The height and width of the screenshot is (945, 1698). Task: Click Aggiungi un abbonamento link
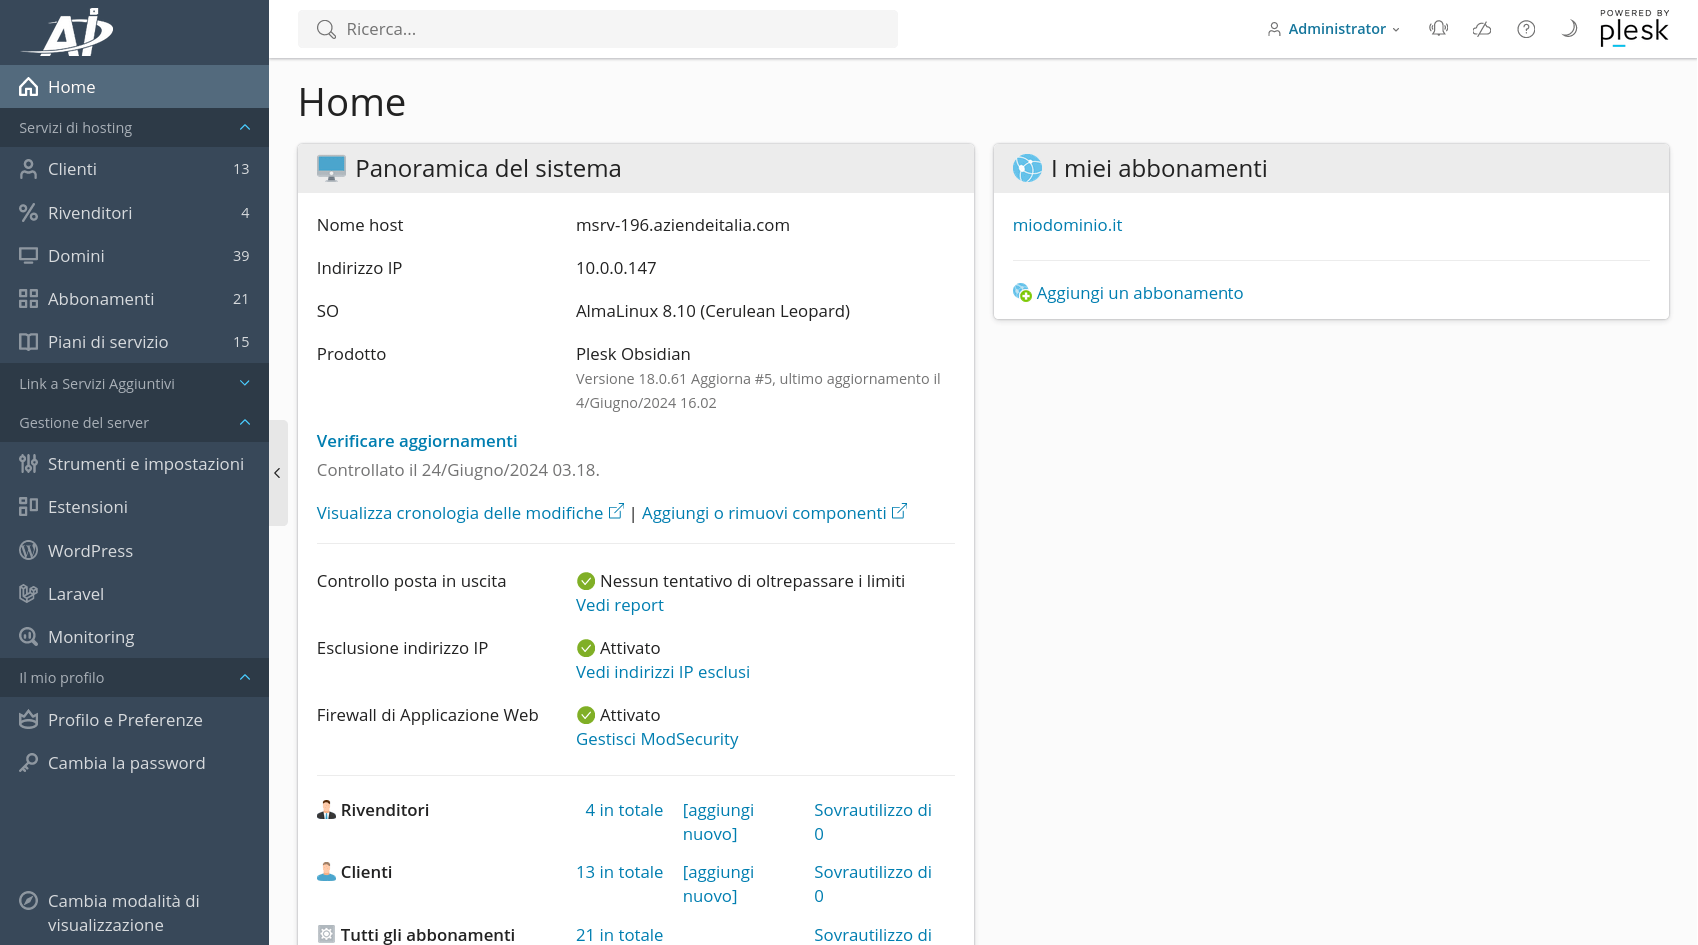(x=1139, y=293)
